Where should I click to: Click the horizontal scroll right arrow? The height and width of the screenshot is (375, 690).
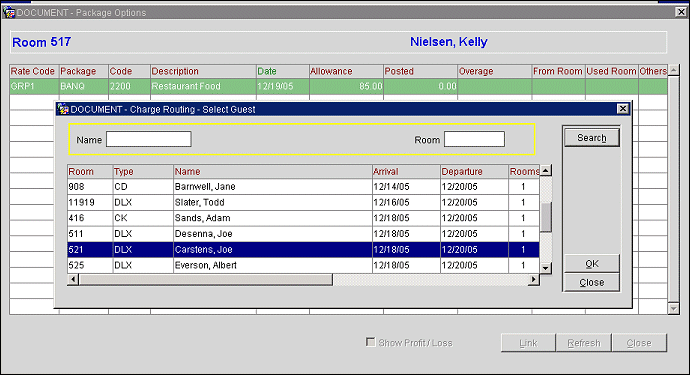(534, 279)
